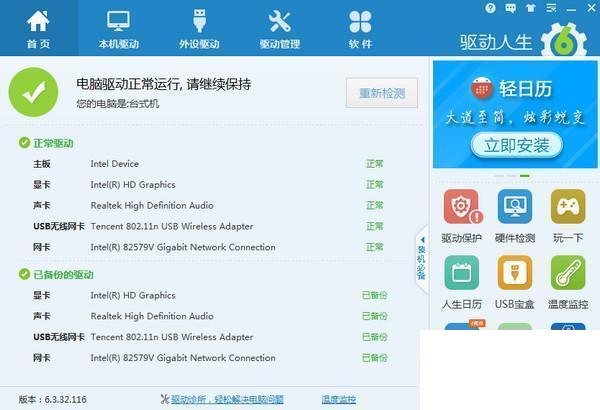Open the feedback chat bubble icon
This screenshot has width=600, height=410.
pyautogui.click(x=510, y=8)
